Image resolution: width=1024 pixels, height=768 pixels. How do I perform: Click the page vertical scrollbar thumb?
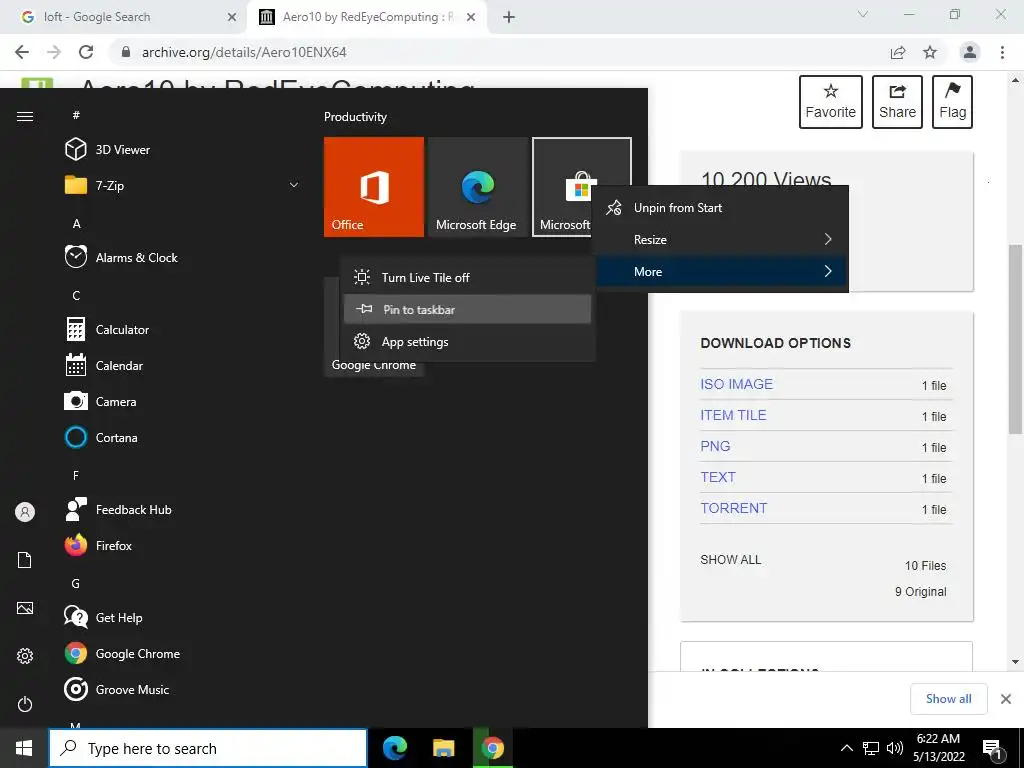(1015, 339)
